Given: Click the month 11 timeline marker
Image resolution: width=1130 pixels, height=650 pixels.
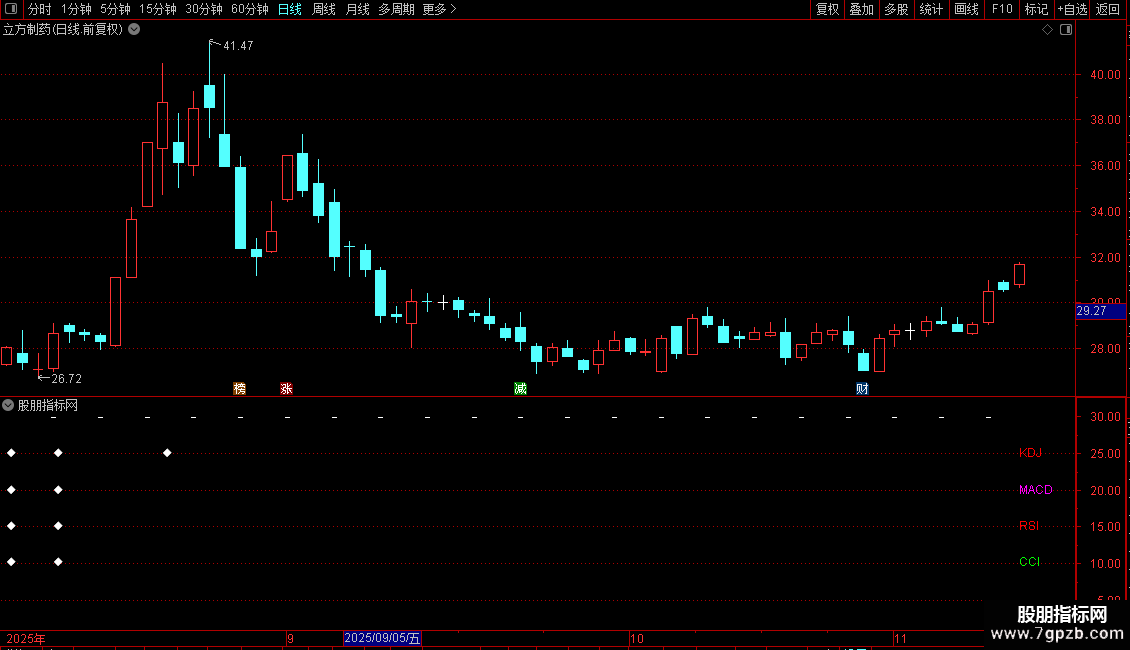Looking at the screenshot, I should [x=900, y=638].
